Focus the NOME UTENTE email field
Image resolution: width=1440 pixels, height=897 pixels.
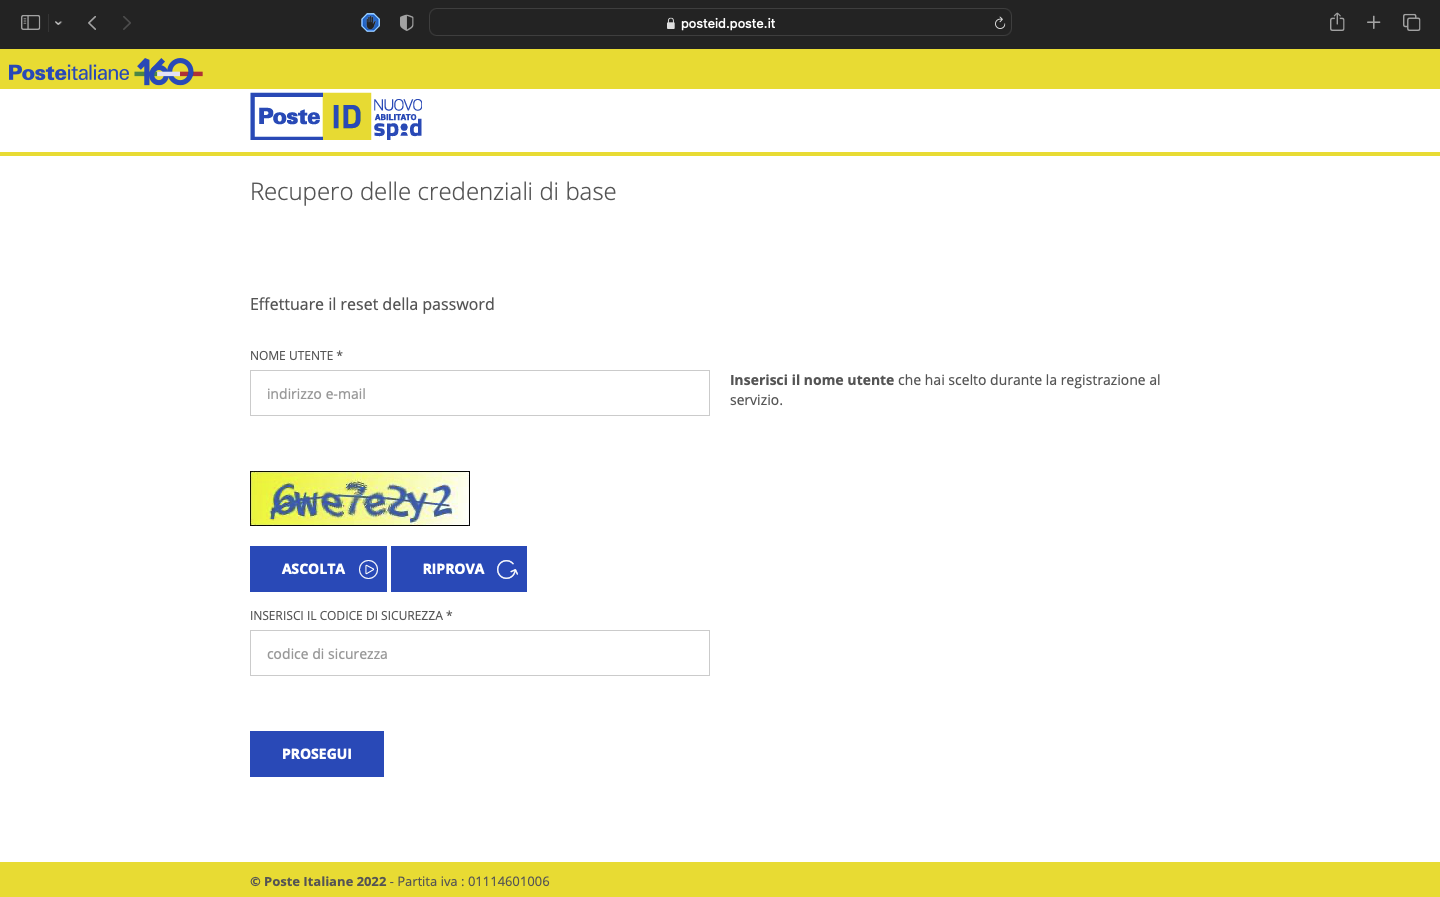point(479,392)
